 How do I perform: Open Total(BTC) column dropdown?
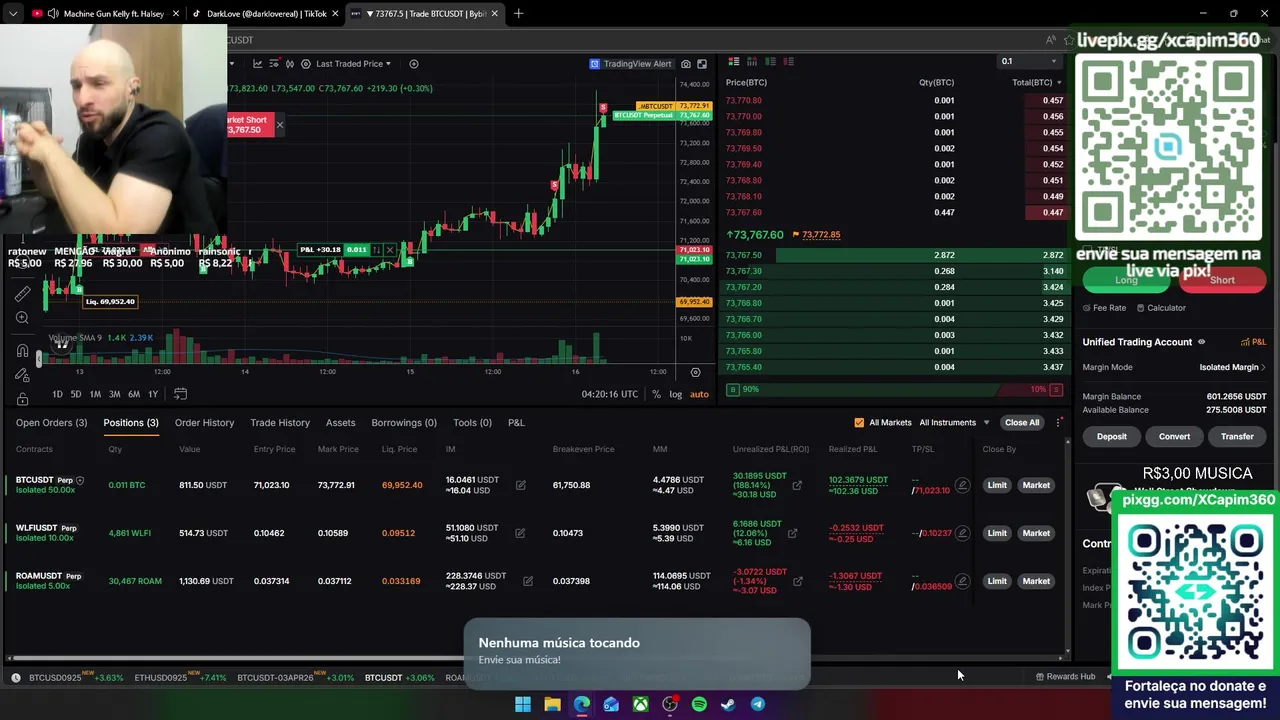(x=1037, y=82)
